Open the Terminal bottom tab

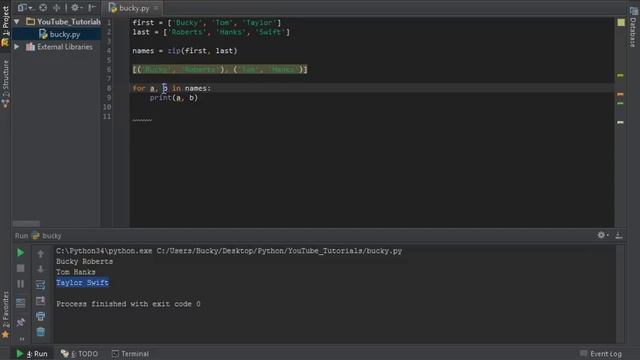pos(130,353)
